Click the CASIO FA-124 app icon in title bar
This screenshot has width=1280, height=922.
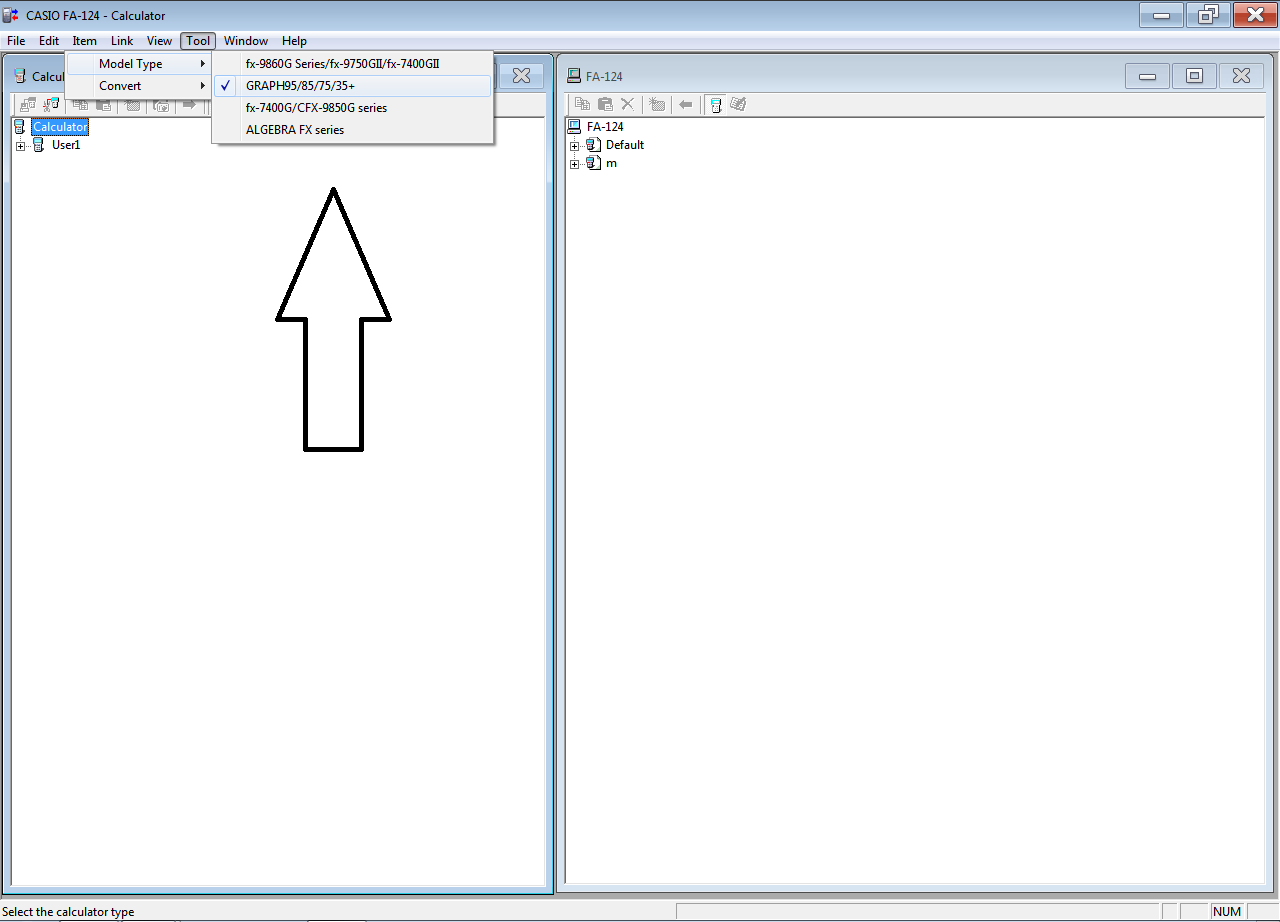point(12,15)
